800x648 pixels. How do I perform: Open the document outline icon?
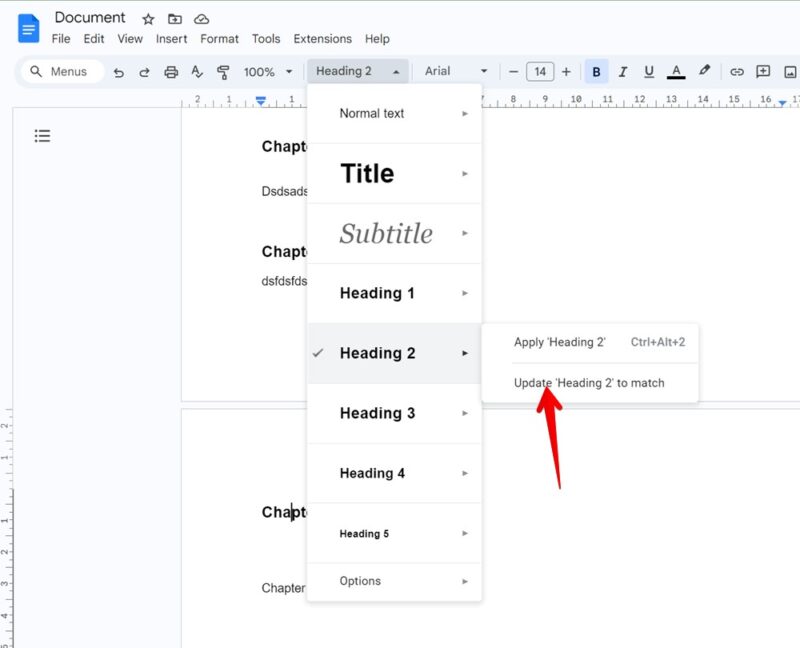(42, 135)
